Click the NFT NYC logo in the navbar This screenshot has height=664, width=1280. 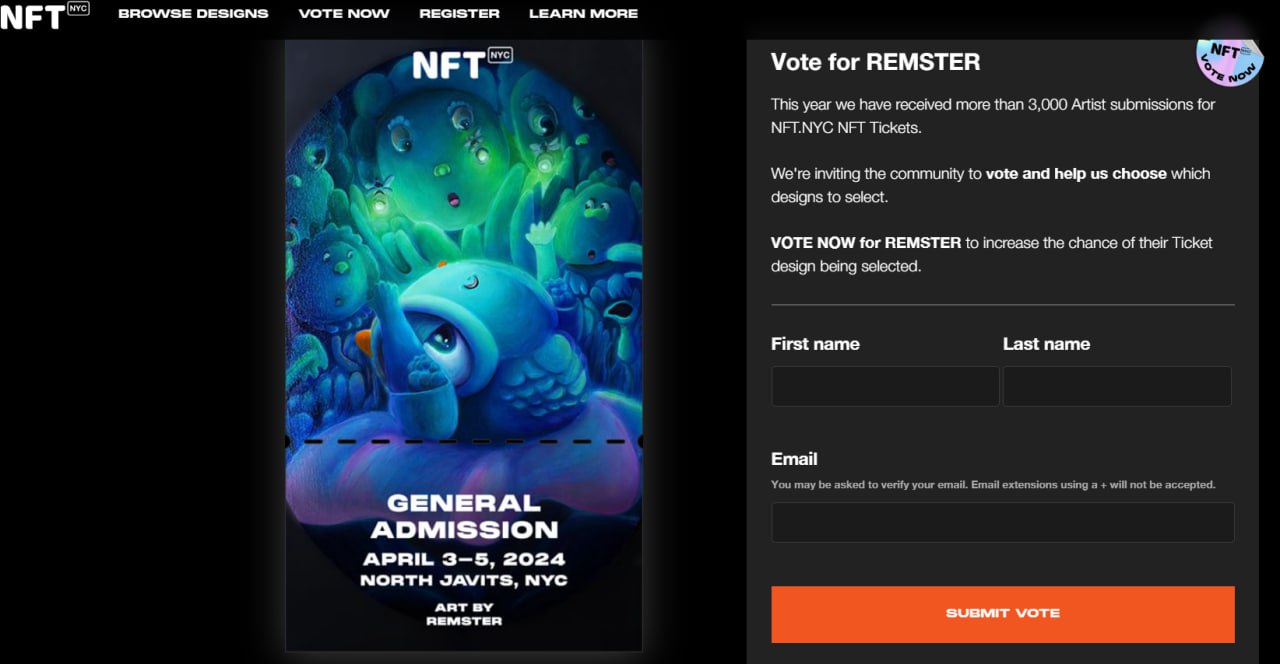[44, 14]
